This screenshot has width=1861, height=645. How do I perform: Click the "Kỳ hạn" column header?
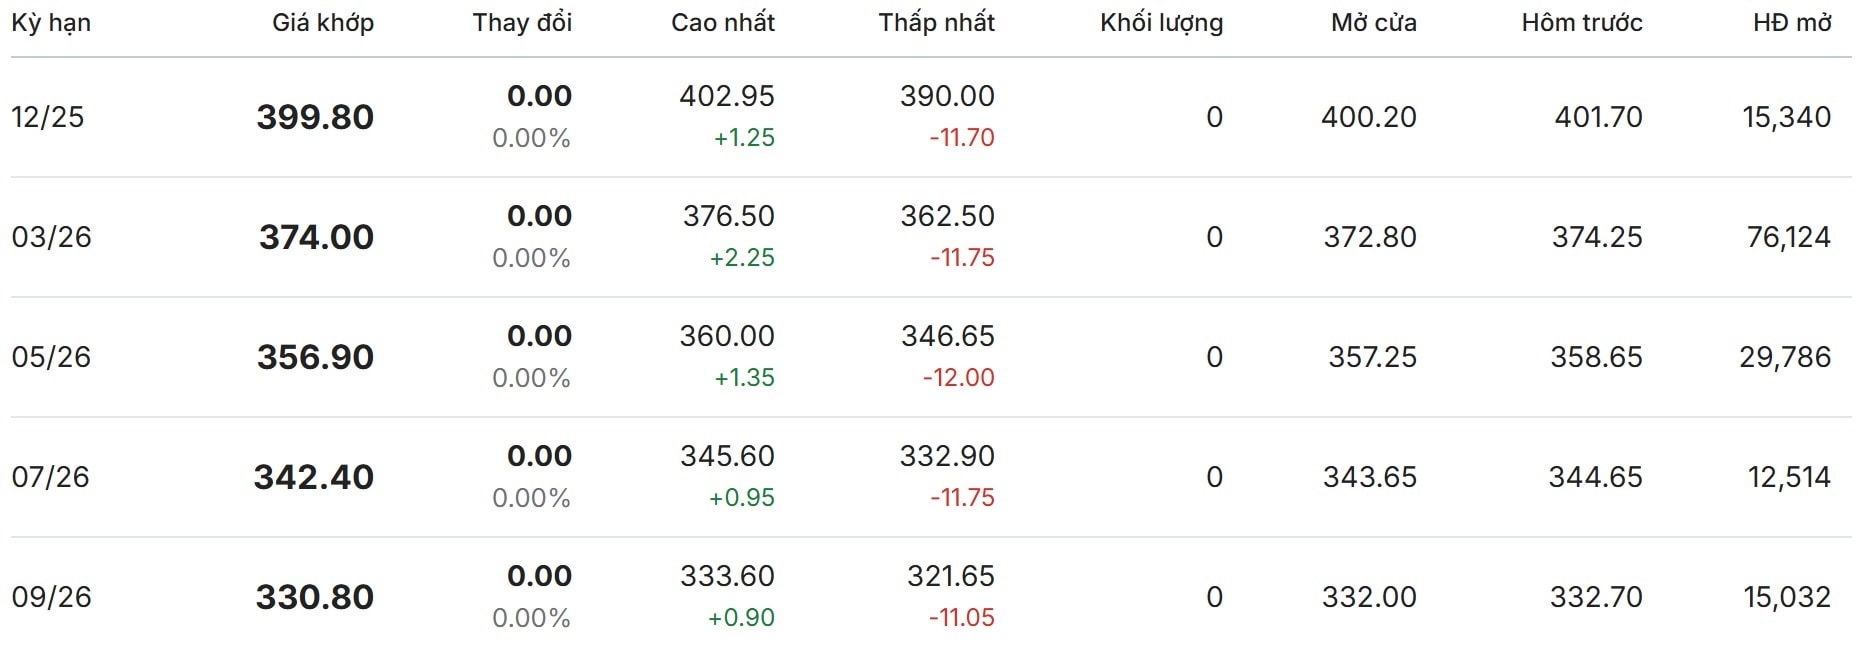click(51, 23)
